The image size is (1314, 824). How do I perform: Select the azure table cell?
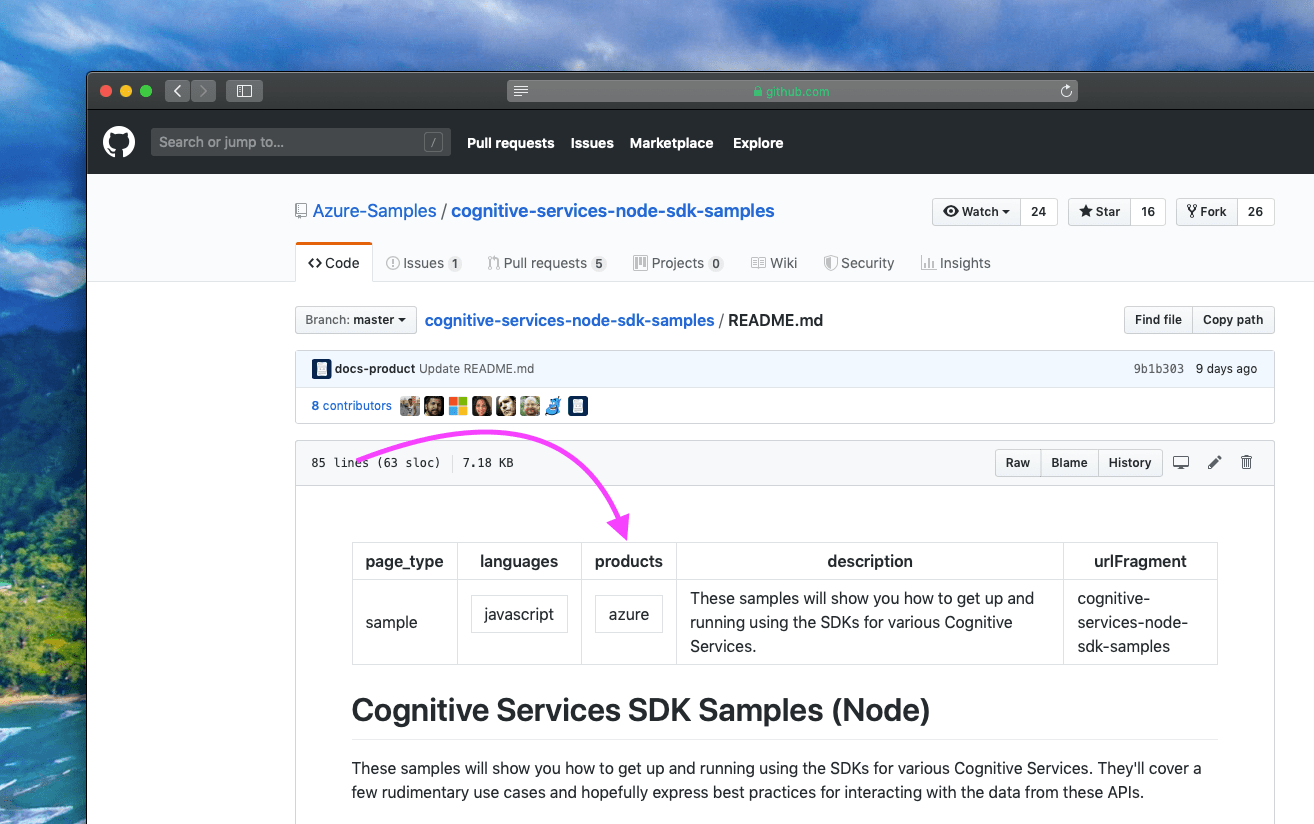point(629,614)
